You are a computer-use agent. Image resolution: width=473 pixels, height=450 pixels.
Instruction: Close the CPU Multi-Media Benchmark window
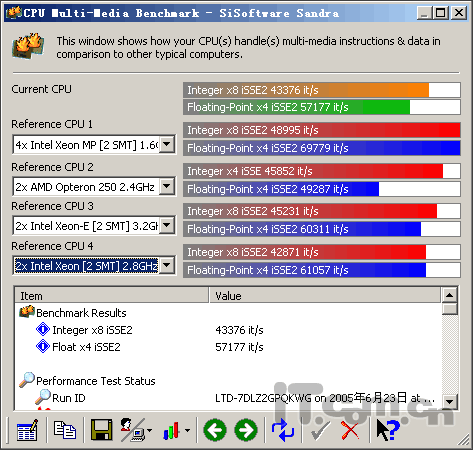point(459,13)
